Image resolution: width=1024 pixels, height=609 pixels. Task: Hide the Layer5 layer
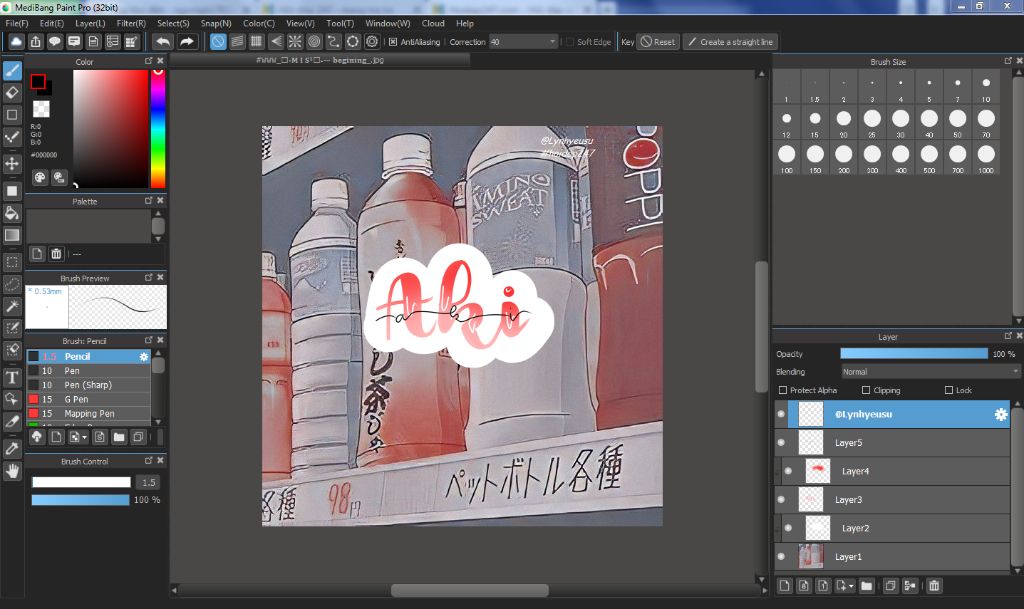781,443
